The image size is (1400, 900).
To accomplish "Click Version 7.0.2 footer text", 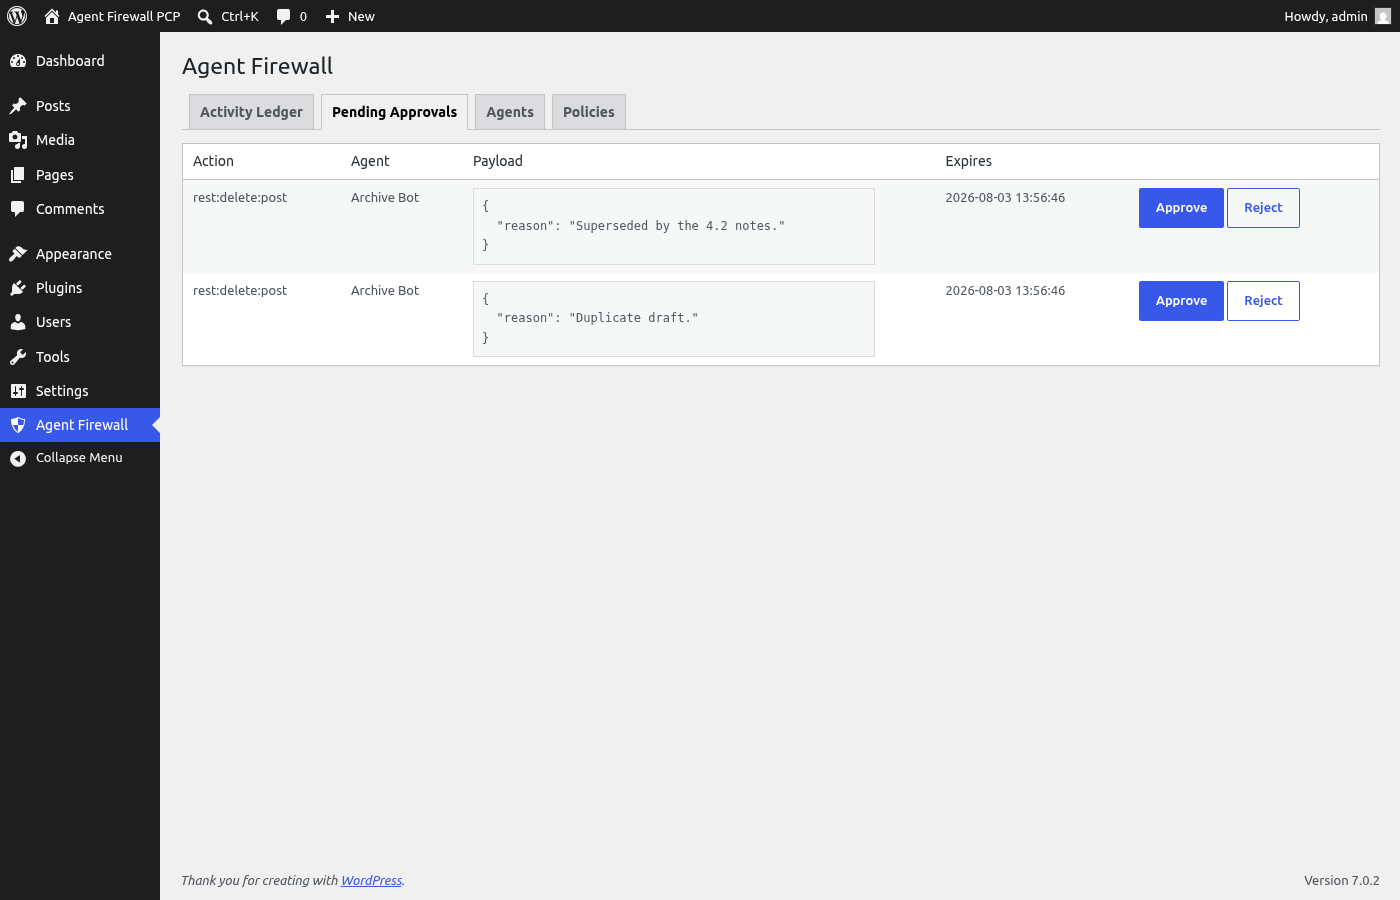I will (1342, 881).
